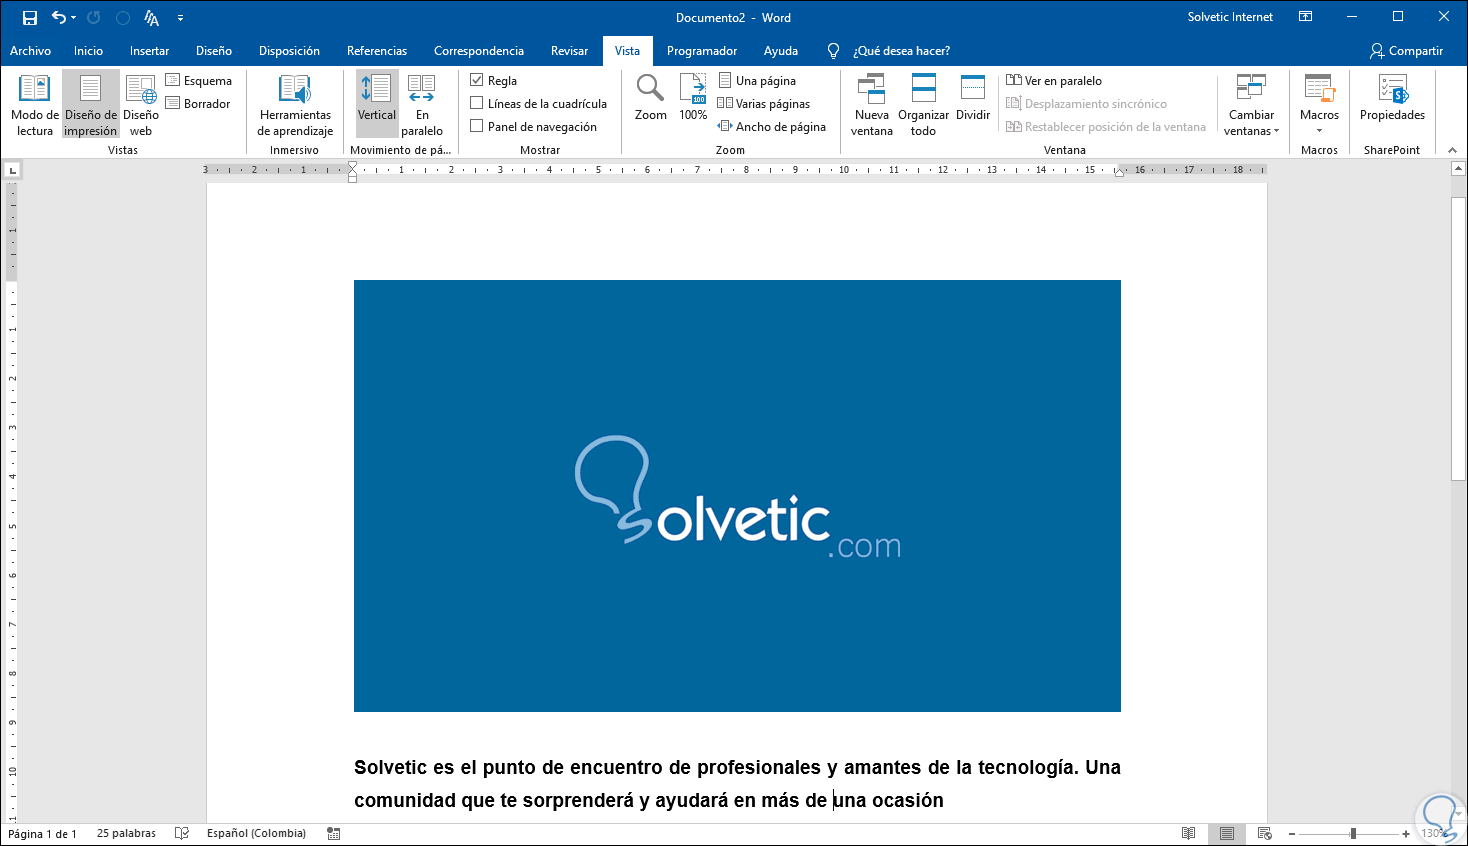Split the window with Dividir
Image resolution: width=1468 pixels, height=846 pixels.
[x=973, y=98]
